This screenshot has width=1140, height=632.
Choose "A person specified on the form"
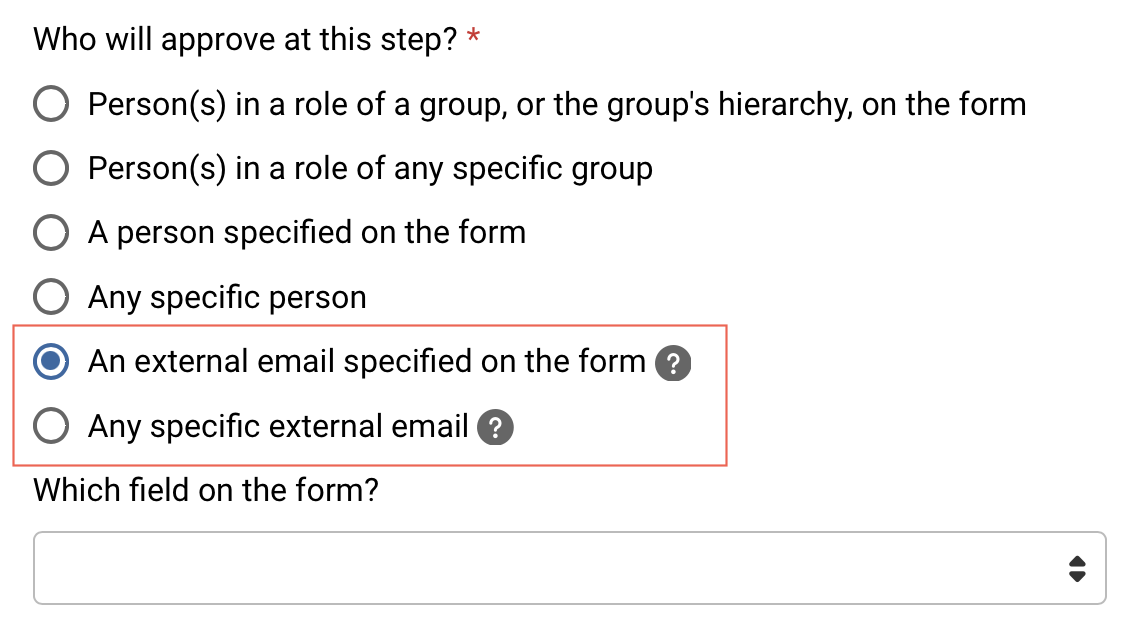tap(50, 232)
